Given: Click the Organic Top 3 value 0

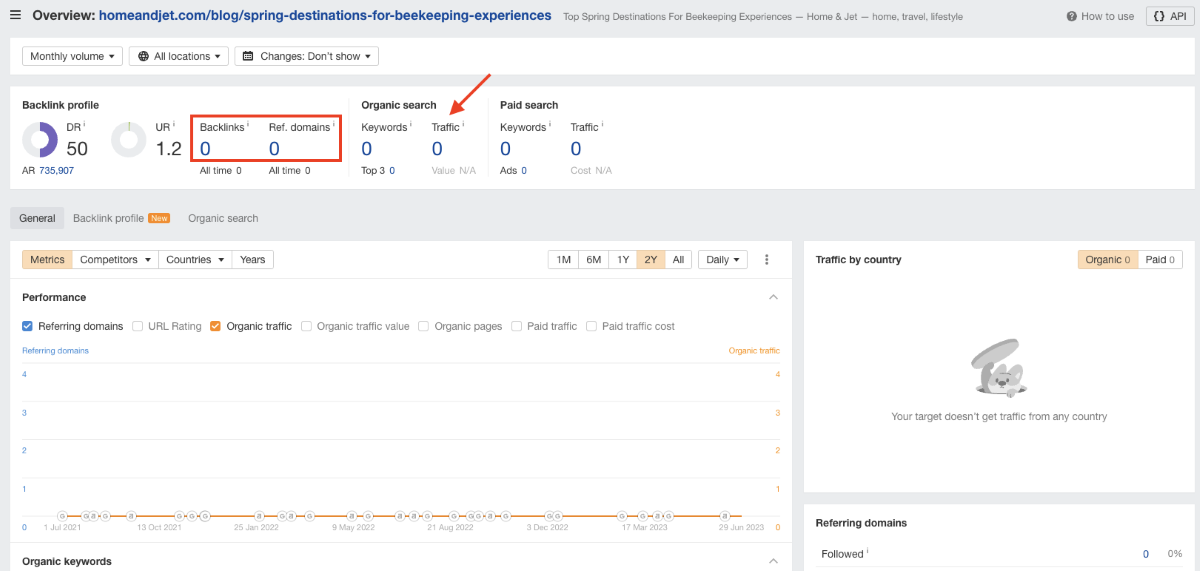Looking at the screenshot, I should point(392,171).
